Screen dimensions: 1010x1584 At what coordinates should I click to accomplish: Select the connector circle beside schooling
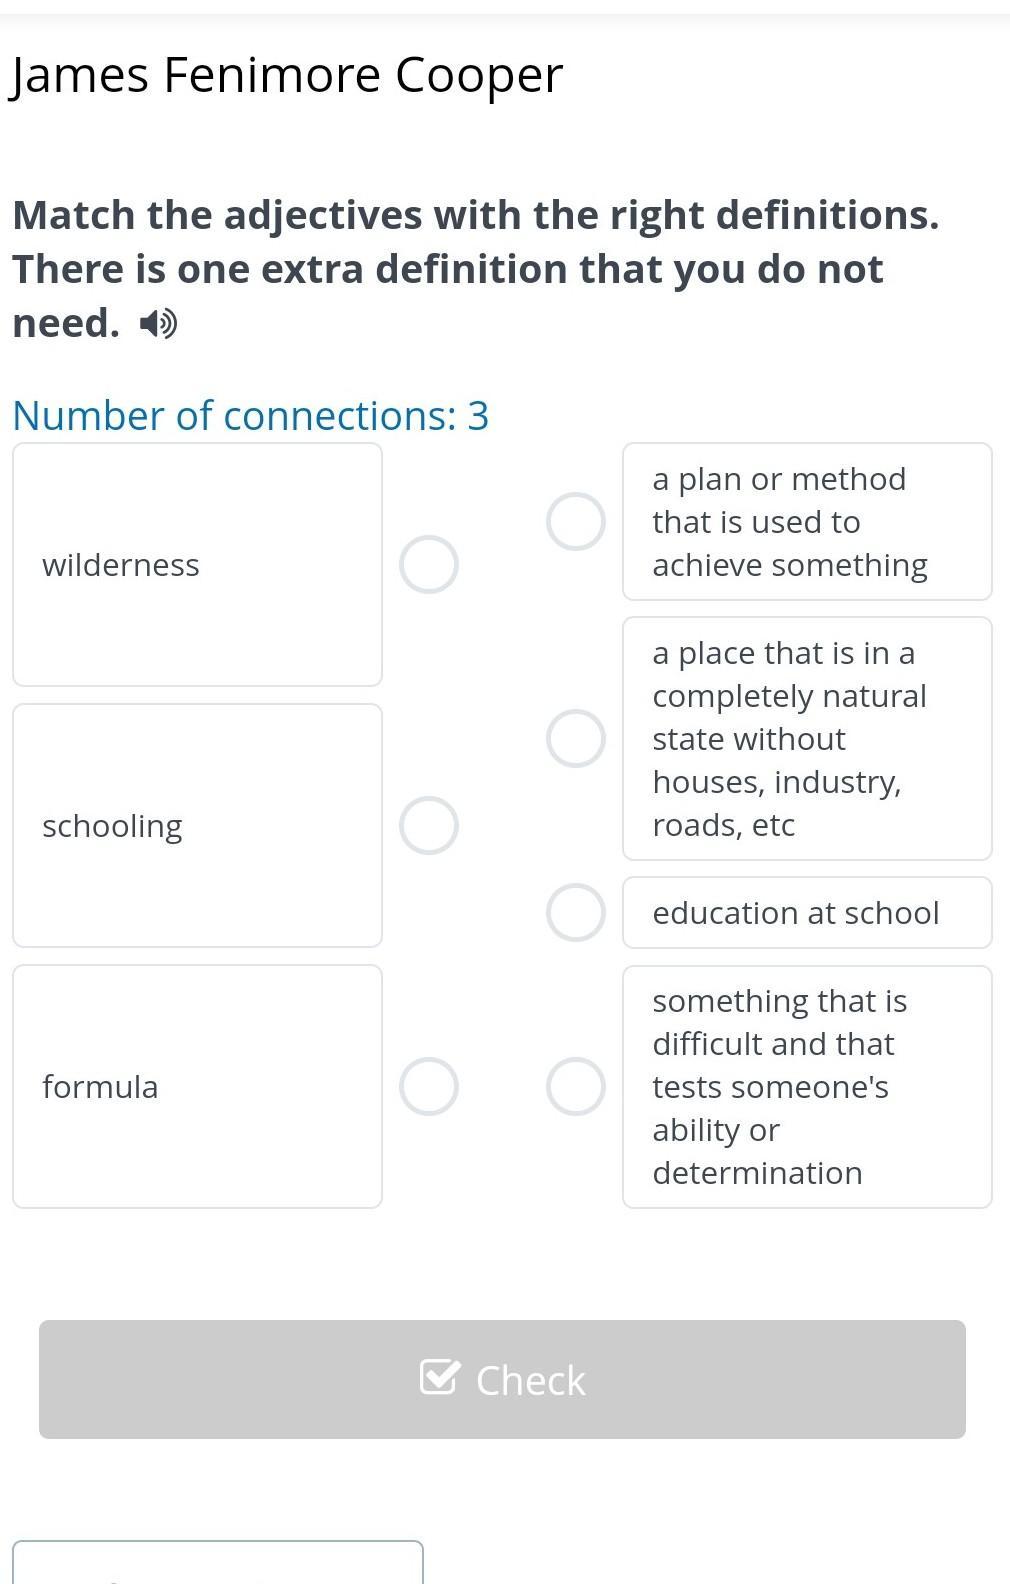coord(429,826)
